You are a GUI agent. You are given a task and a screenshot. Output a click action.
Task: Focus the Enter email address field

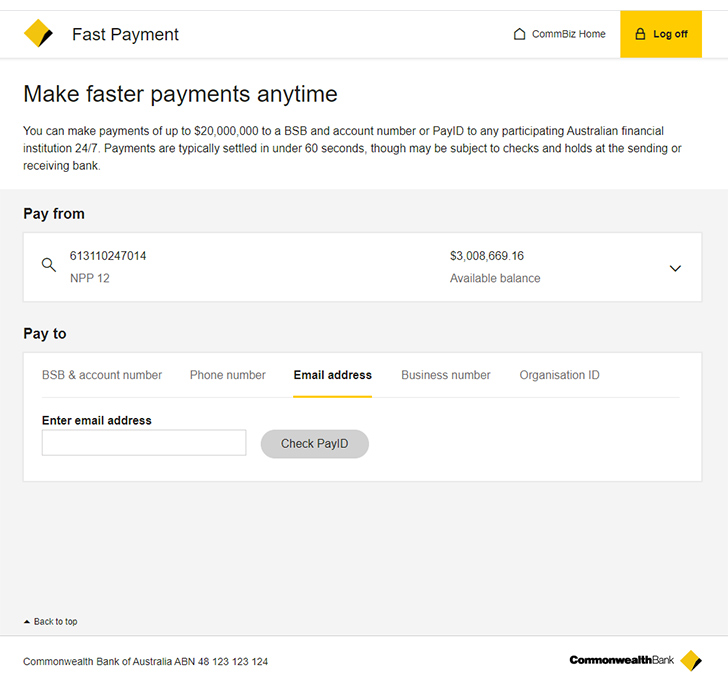click(x=144, y=443)
